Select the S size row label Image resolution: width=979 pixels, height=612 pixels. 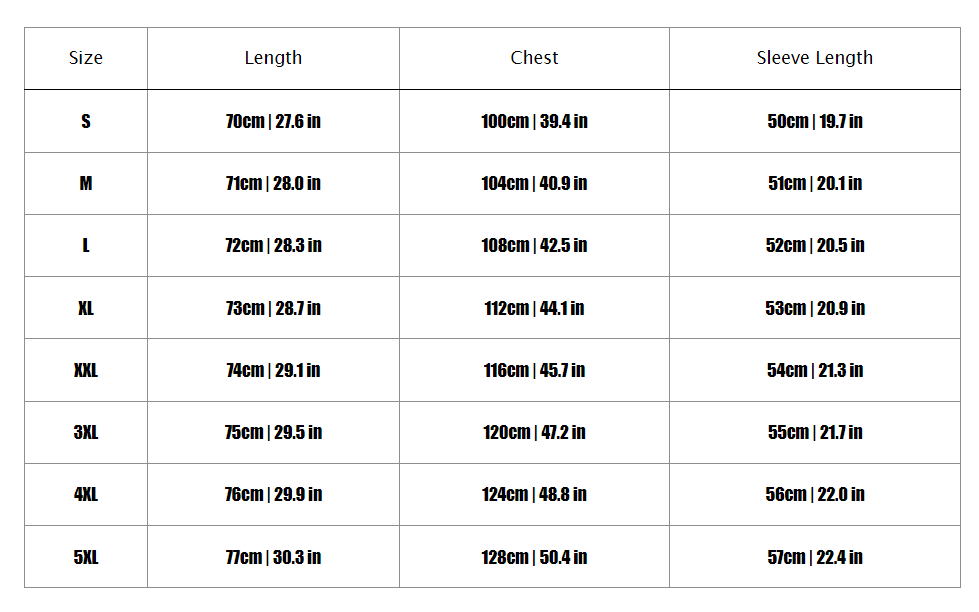[86, 121]
